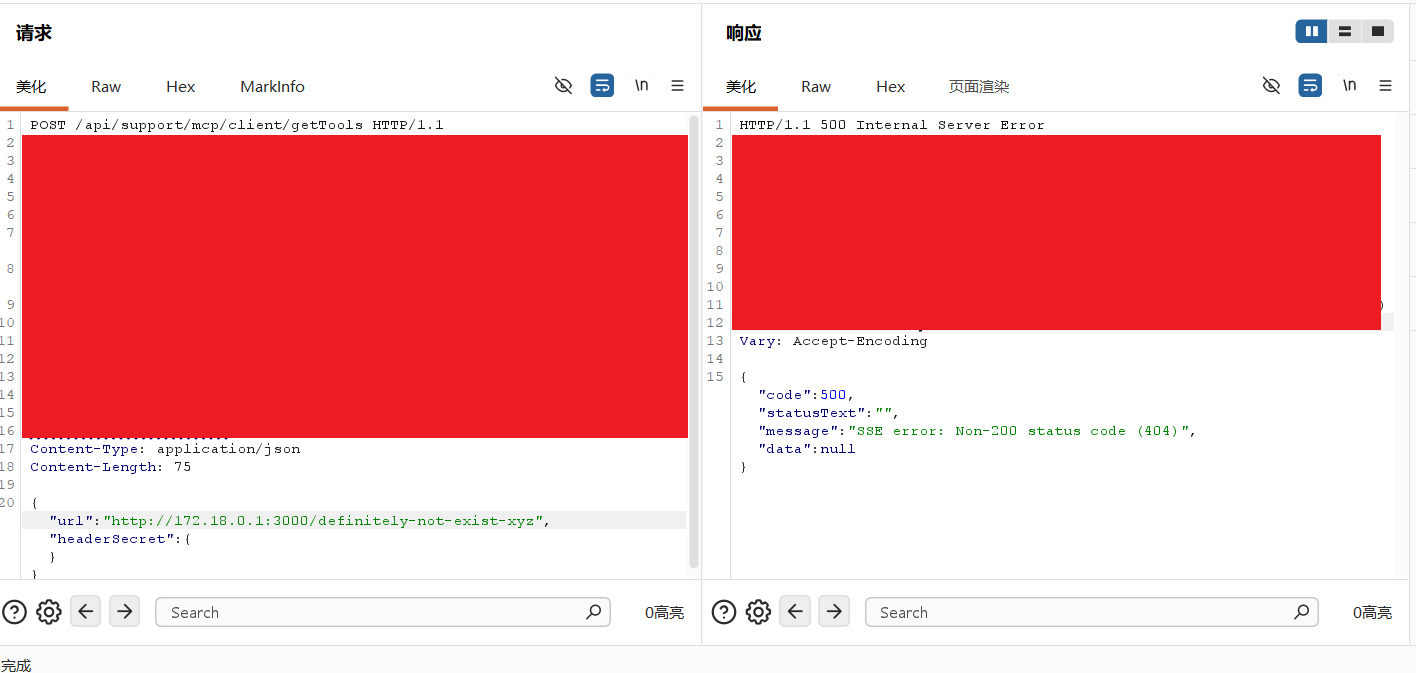
Task: Switch to side-by-side layout view
Action: 1312,32
